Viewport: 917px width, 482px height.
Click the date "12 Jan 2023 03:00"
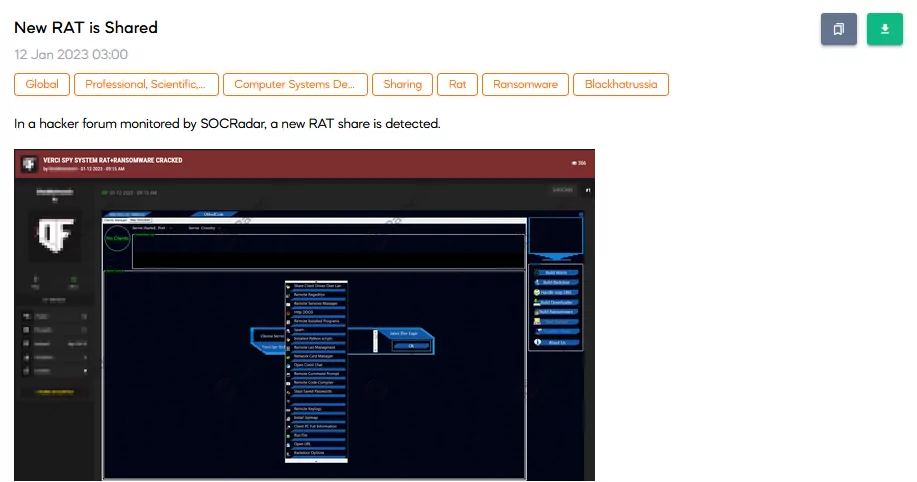click(x=71, y=54)
